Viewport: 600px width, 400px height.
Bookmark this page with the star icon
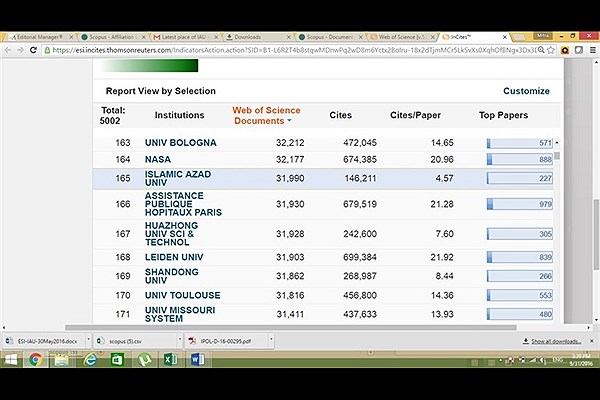tap(551, 50)
